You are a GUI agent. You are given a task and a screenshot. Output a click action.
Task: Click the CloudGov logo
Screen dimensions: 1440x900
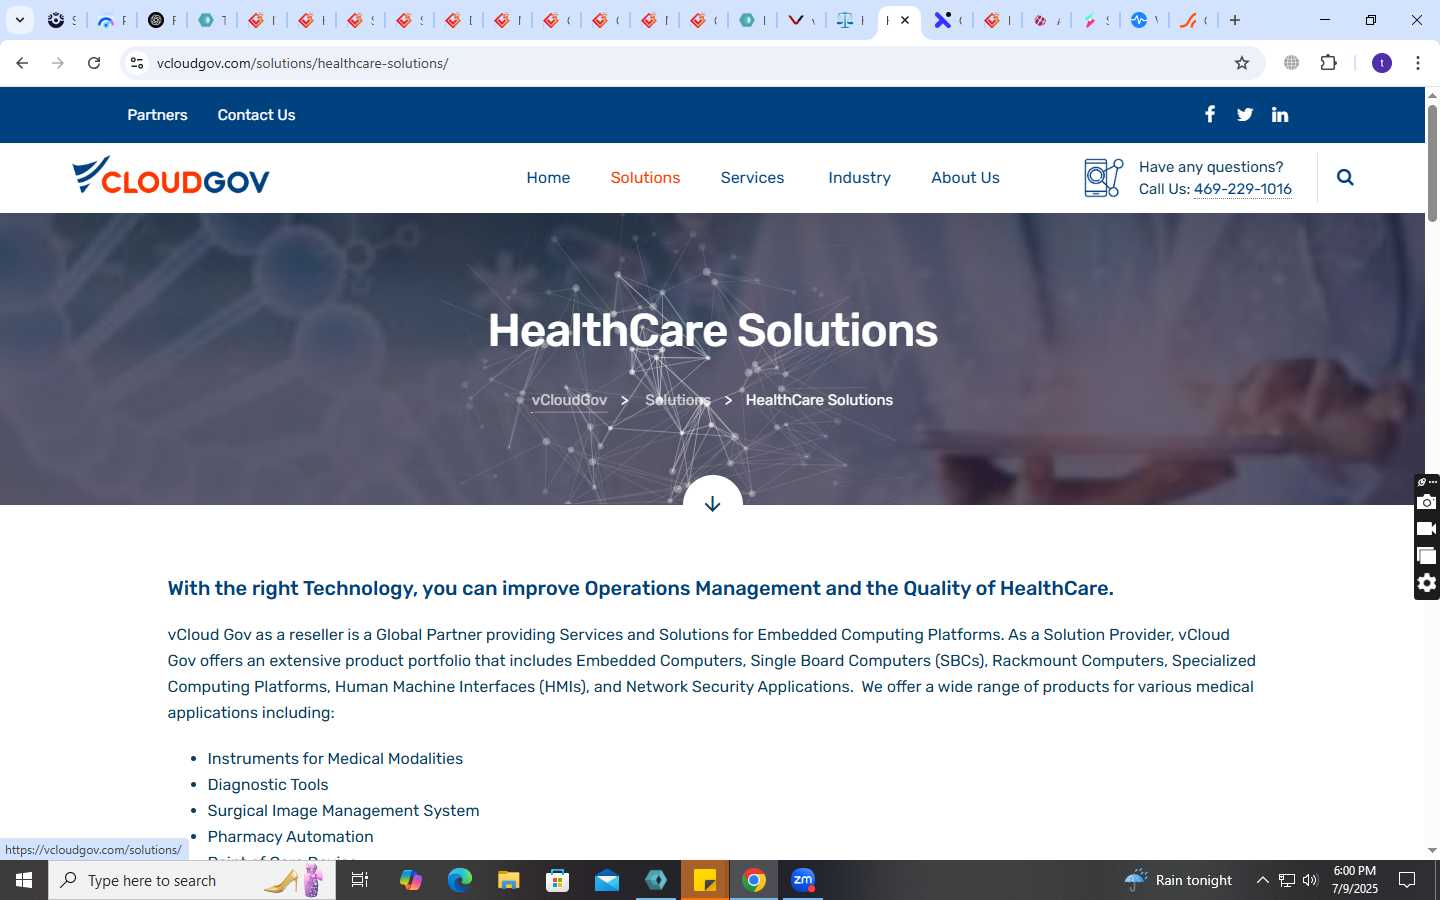click(x=171, y=176)
